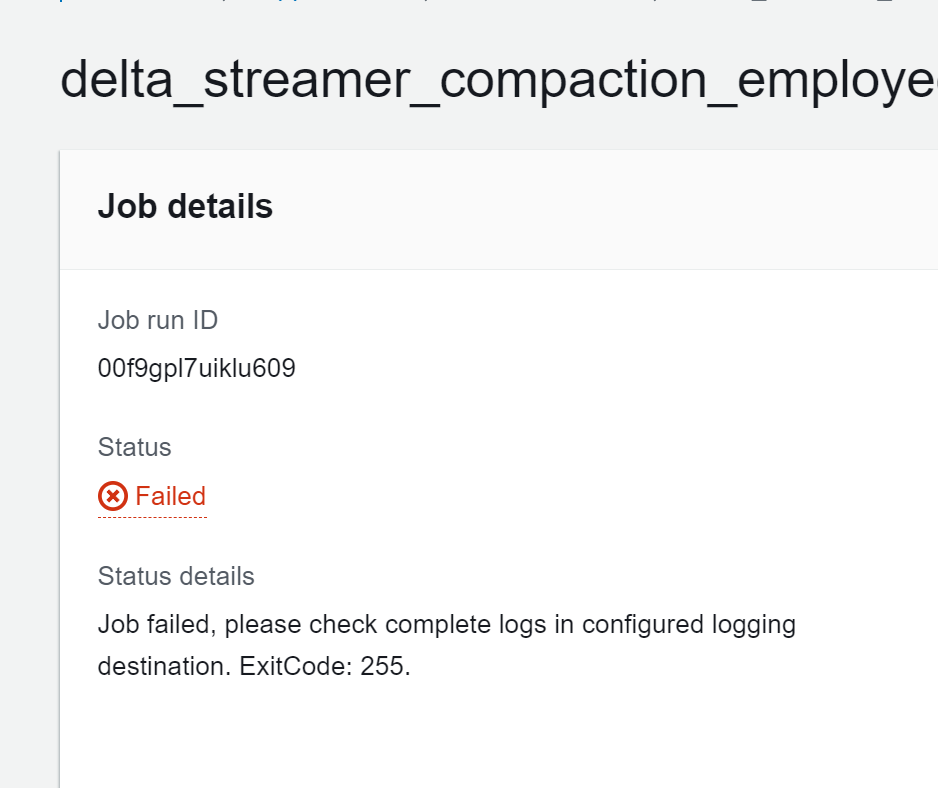Click the word 'employe' at the title's end
938x788 pixels.
(838, 82)
